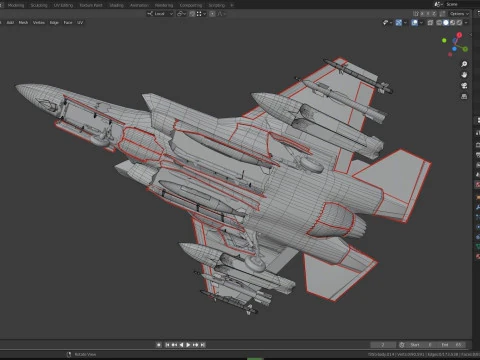Toggle proportional editing
Image resolution: width=480 pixels, height=360 pixels.
pos(212,14)
